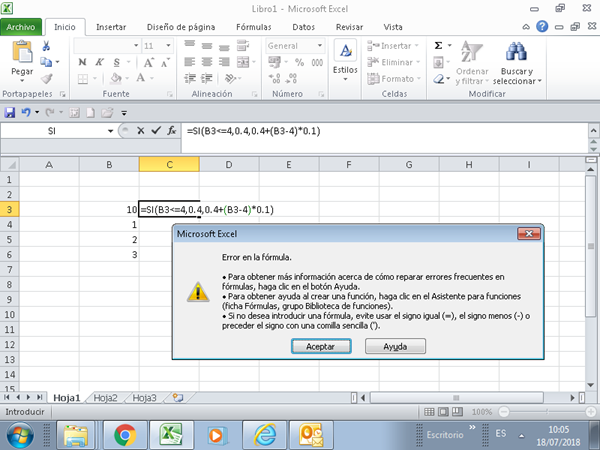Switch to the Datos tab
This screenshot has height=450, width=600.
coord(303,27)
